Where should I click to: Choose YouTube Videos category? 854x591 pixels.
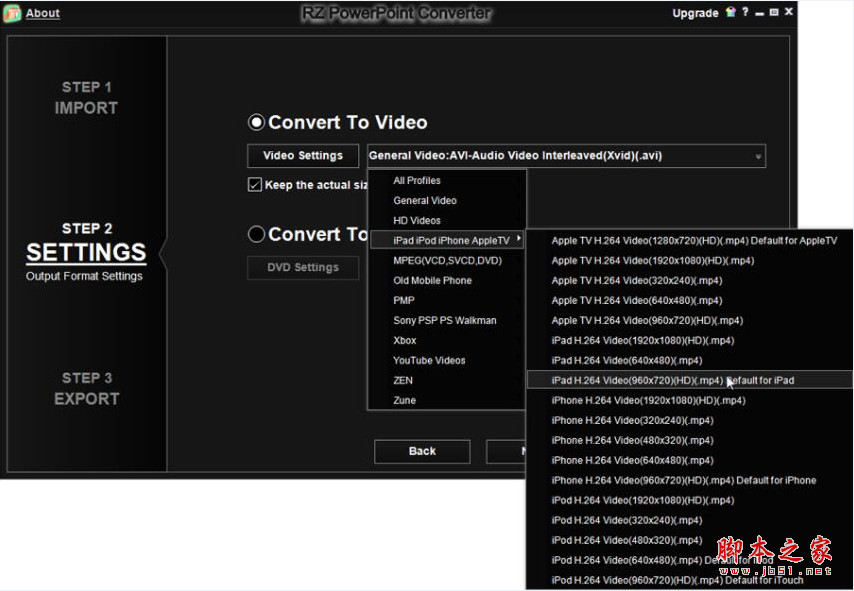[447, 360]
